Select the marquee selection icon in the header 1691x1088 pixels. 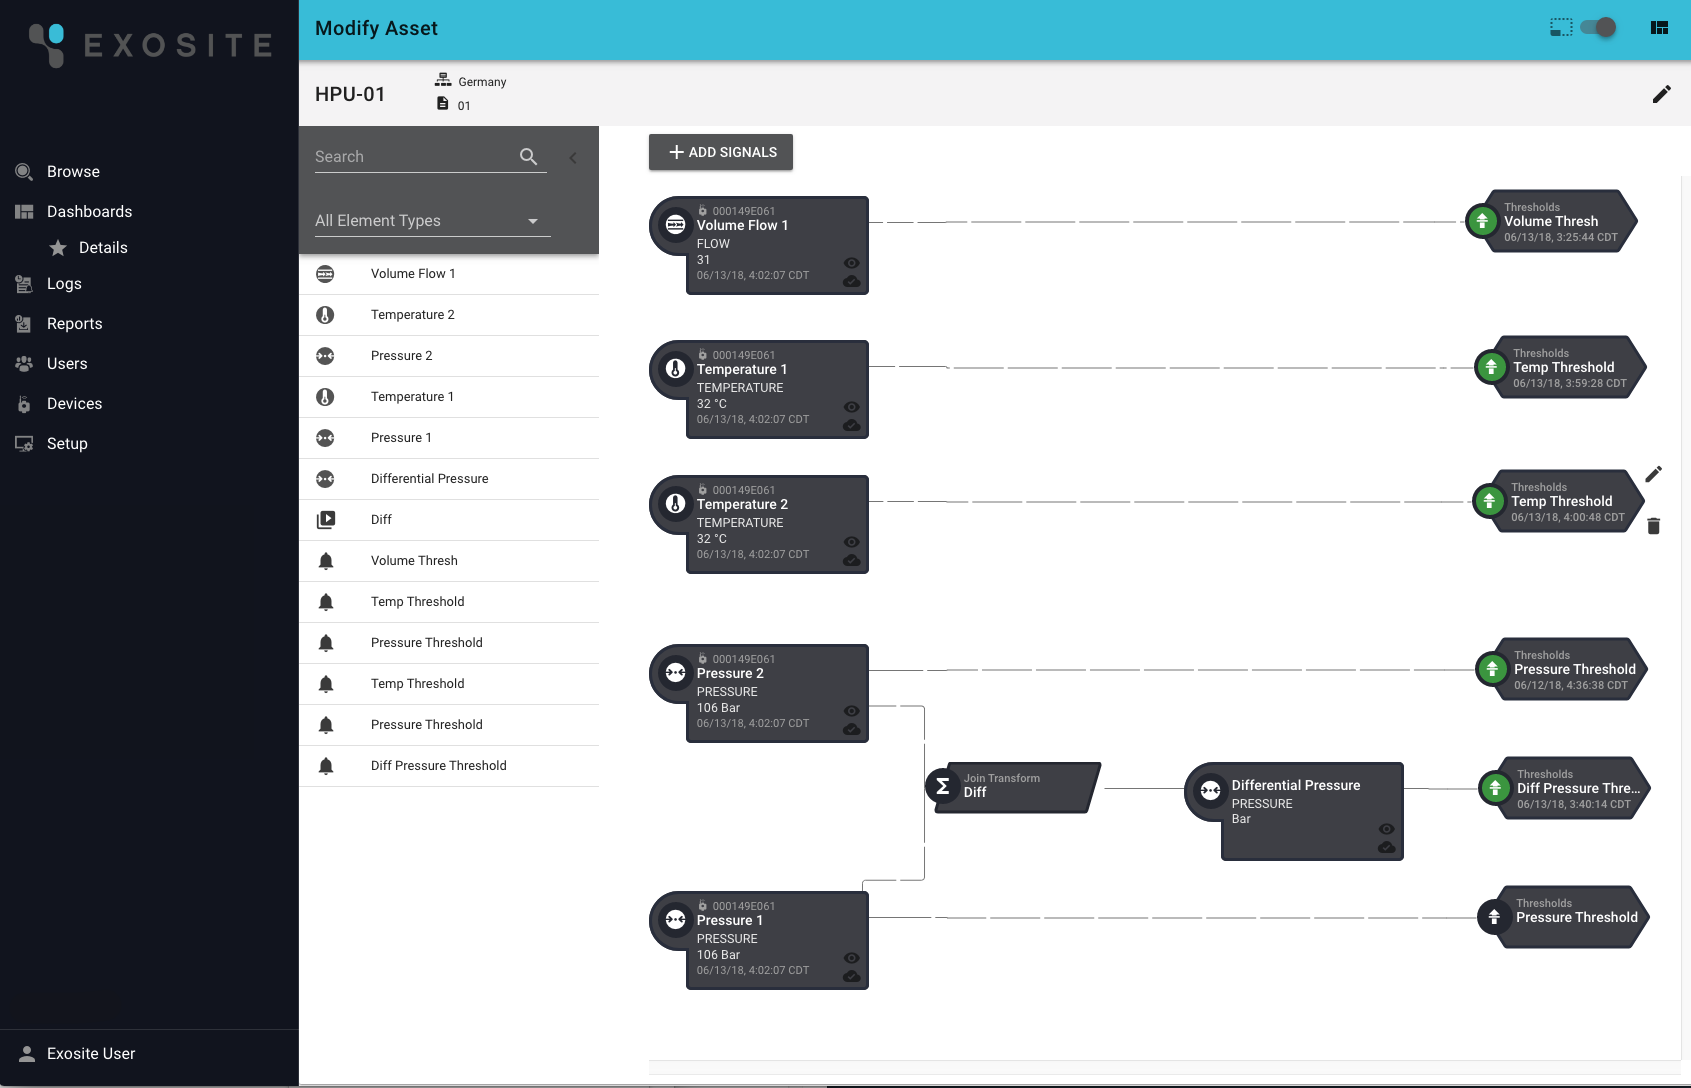click(1561, 27)
